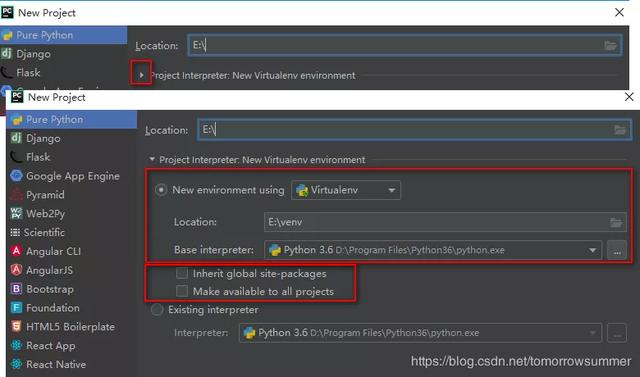Collapse the Project Interpreter section
The height and width of the screenshot is (377, 640).
click(x=152, y=160)
